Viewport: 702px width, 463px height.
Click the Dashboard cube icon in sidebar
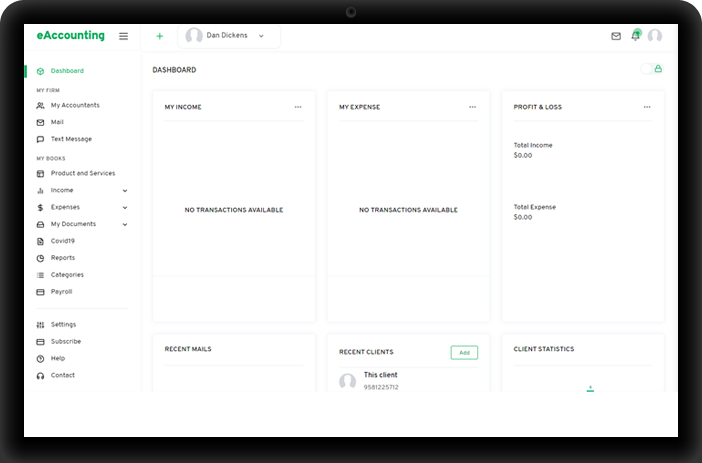[40, 71]
